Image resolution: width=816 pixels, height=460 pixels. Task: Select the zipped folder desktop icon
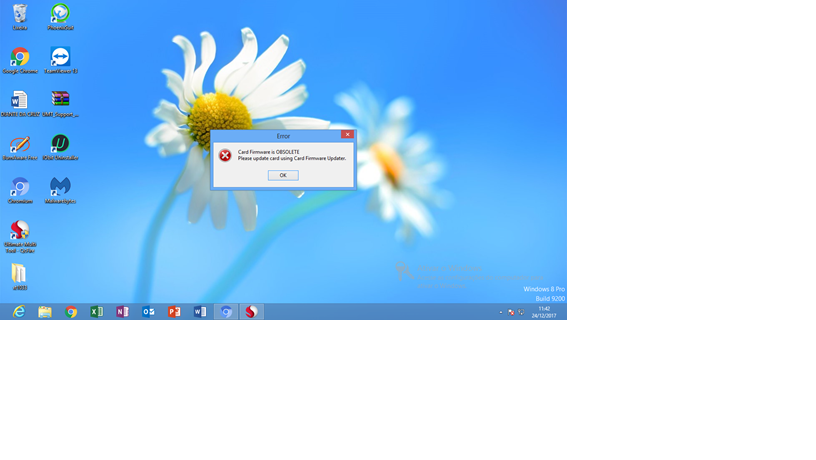19,277
